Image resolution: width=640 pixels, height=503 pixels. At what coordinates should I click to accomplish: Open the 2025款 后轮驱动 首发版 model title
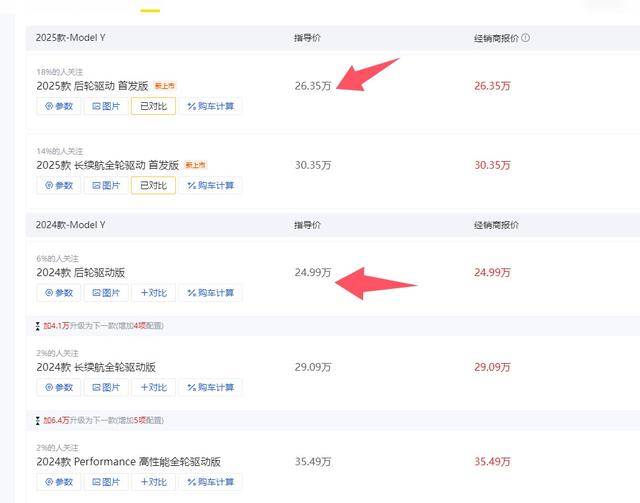pyautogui.click(x=92, y=86)
